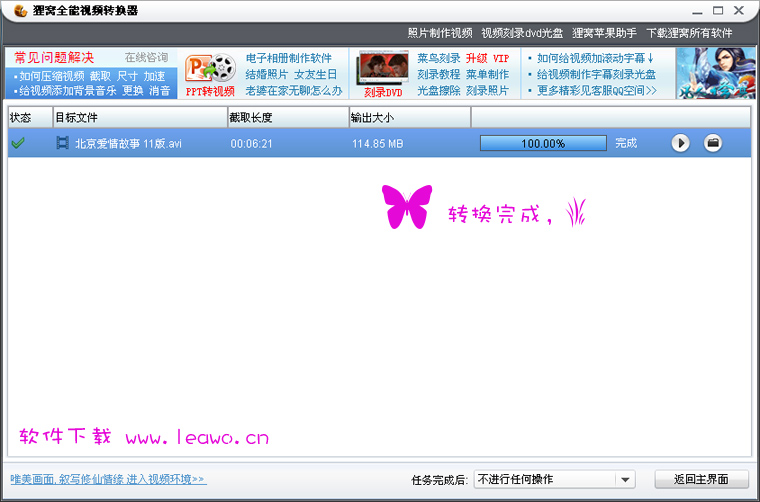The image size is (760, 502).
Task: Open 老婆在家无聊怎么办 link
Action: pos(294,91)
